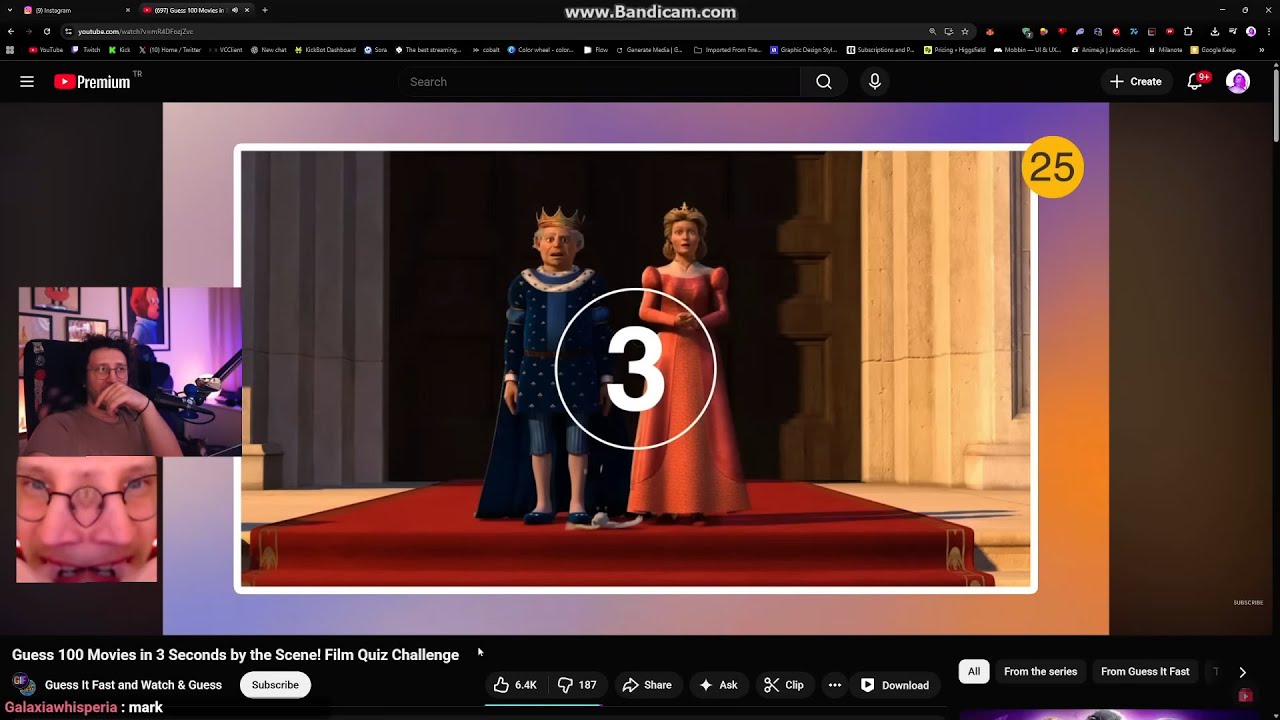Subscribe to Guess It Fast channel
1280x720 pixels.
[x=275, y=685]
